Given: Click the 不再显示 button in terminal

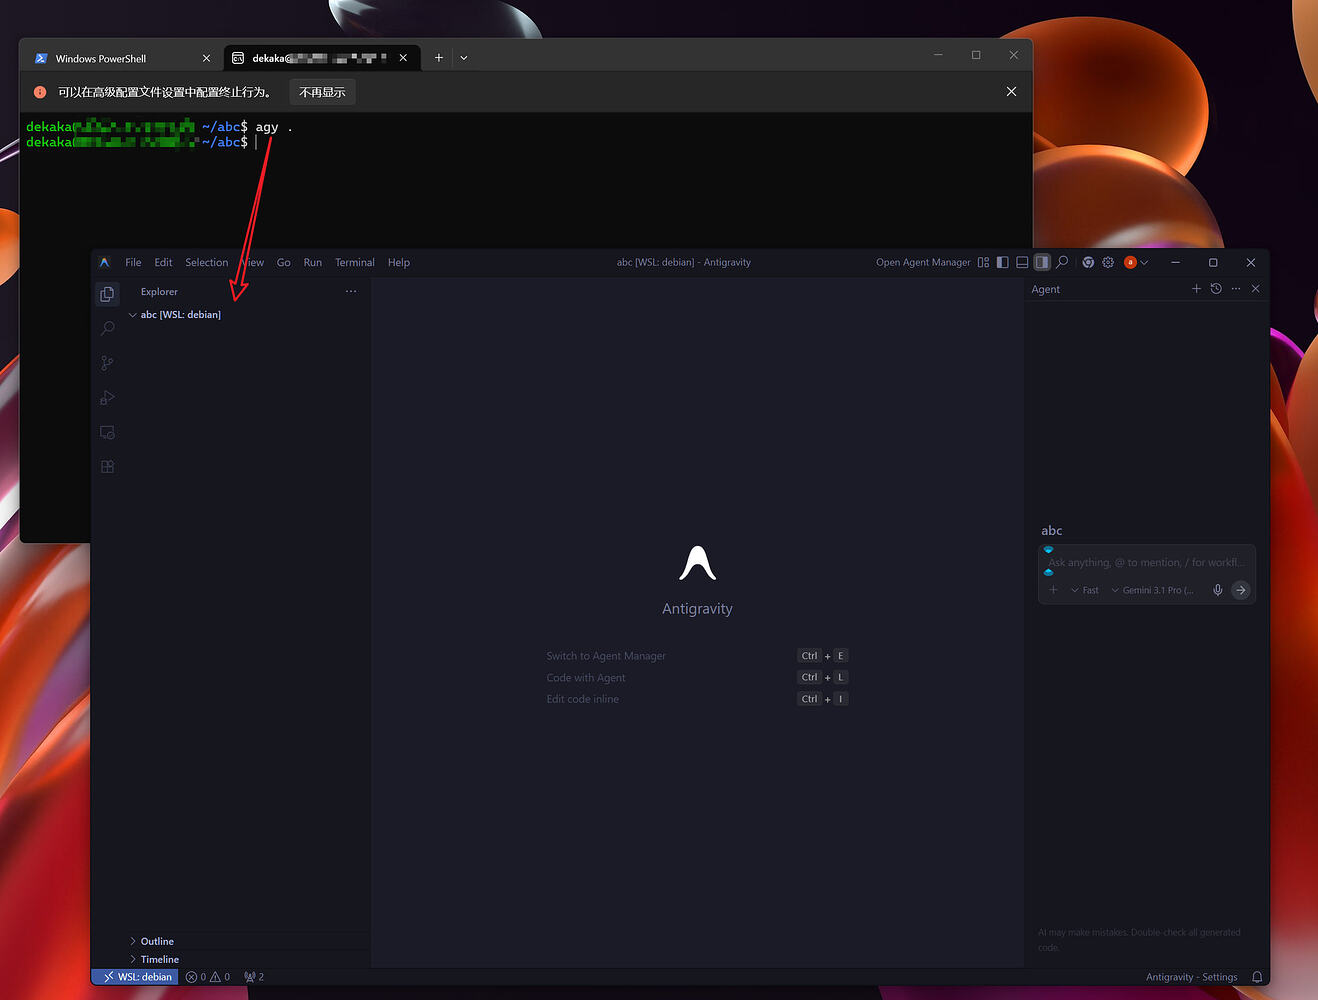Looking at the screenshot, I should coord(322,92).
